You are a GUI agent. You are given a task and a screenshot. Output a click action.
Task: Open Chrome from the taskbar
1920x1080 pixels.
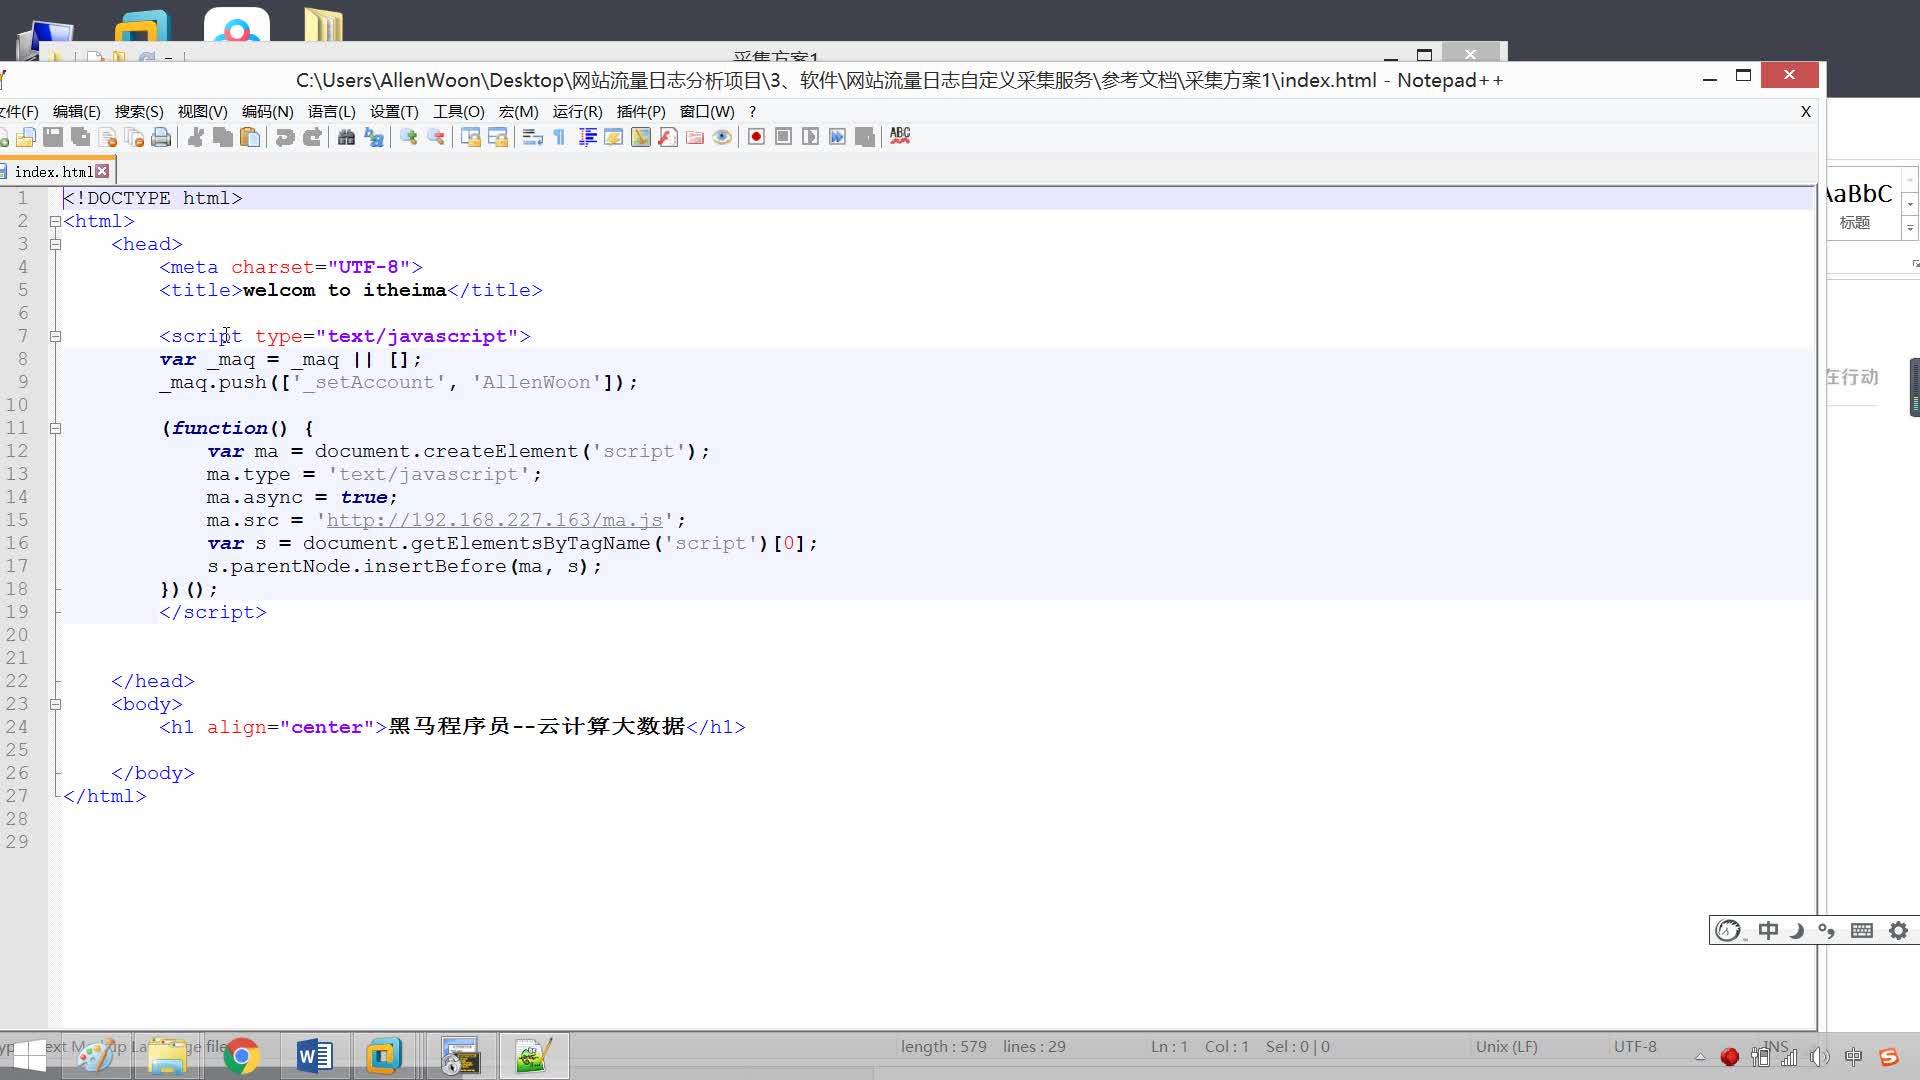pos(241,1055)
